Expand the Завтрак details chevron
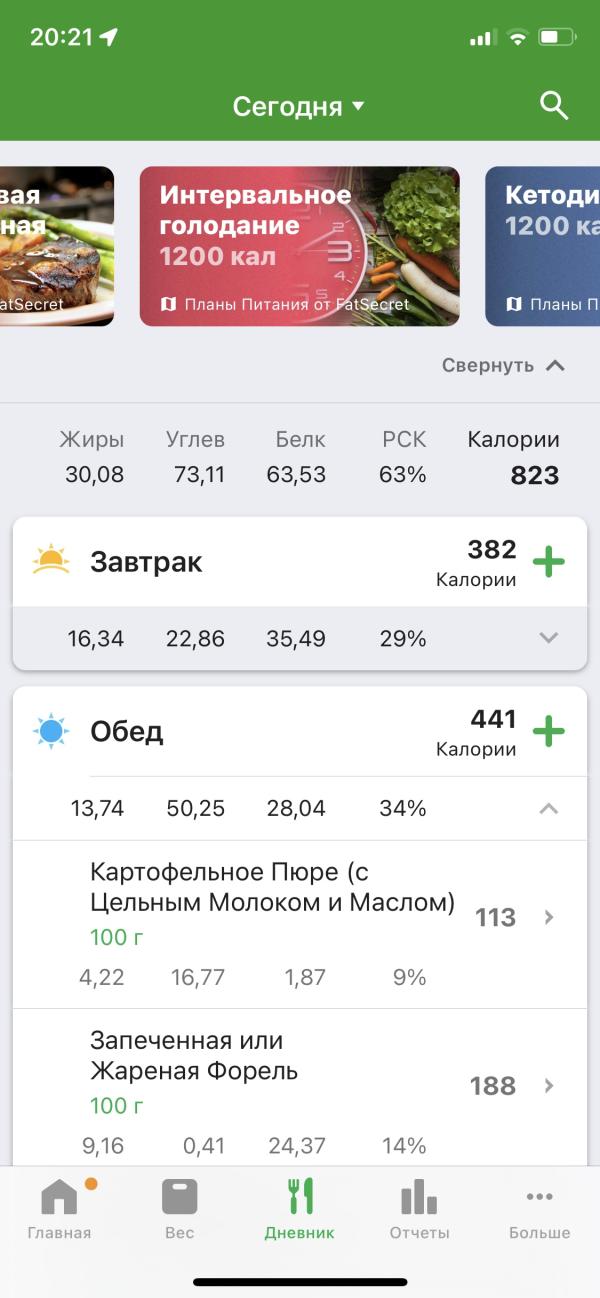The width and height of the screenshot is (600, 1298). coord(548,638)
